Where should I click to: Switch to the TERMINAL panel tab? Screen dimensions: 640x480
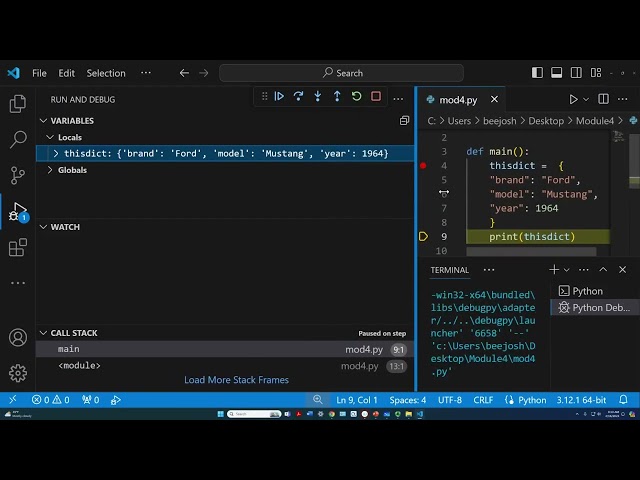click(x=449, y=270)
